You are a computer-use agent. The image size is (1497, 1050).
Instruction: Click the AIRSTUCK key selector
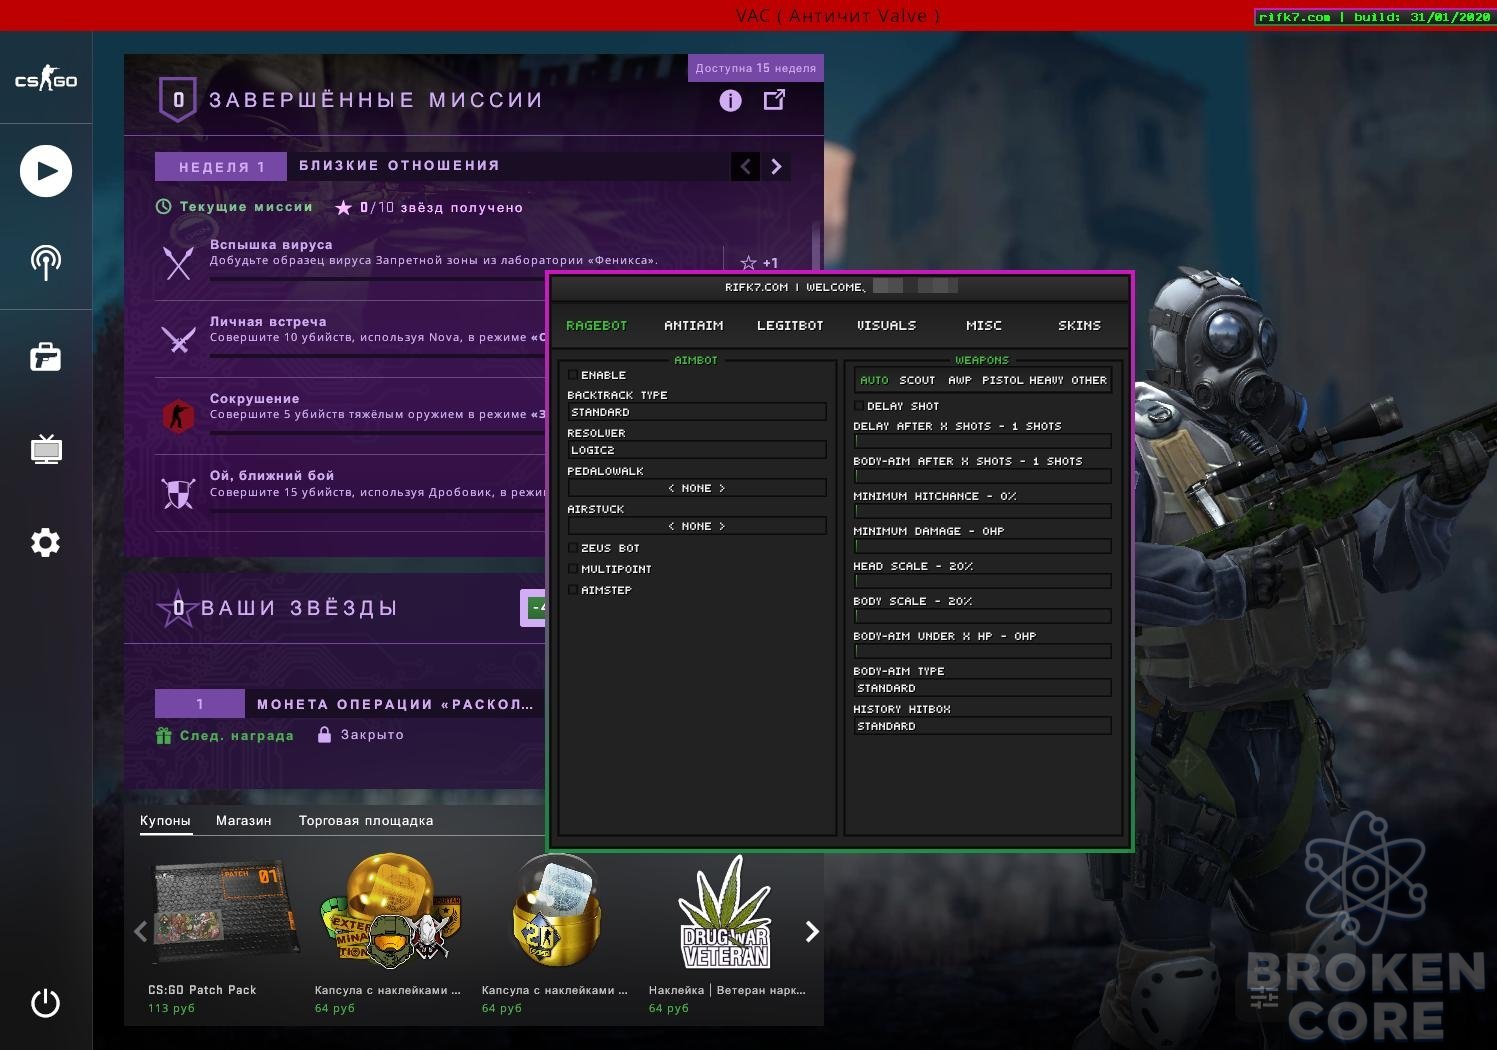[x=697, y=526]
